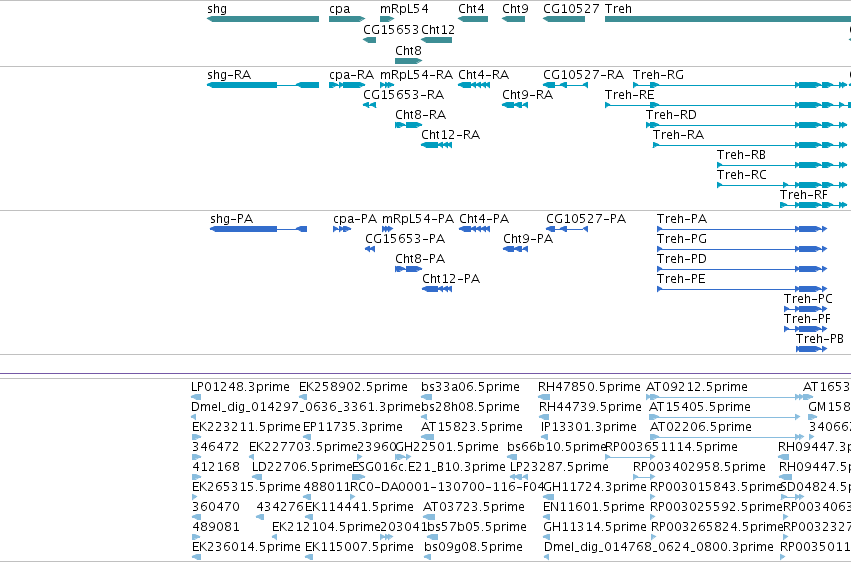The height and width of the screenshot is (562, 851).
Task: Click the cpa-PA protein feature
Action: 342,229
